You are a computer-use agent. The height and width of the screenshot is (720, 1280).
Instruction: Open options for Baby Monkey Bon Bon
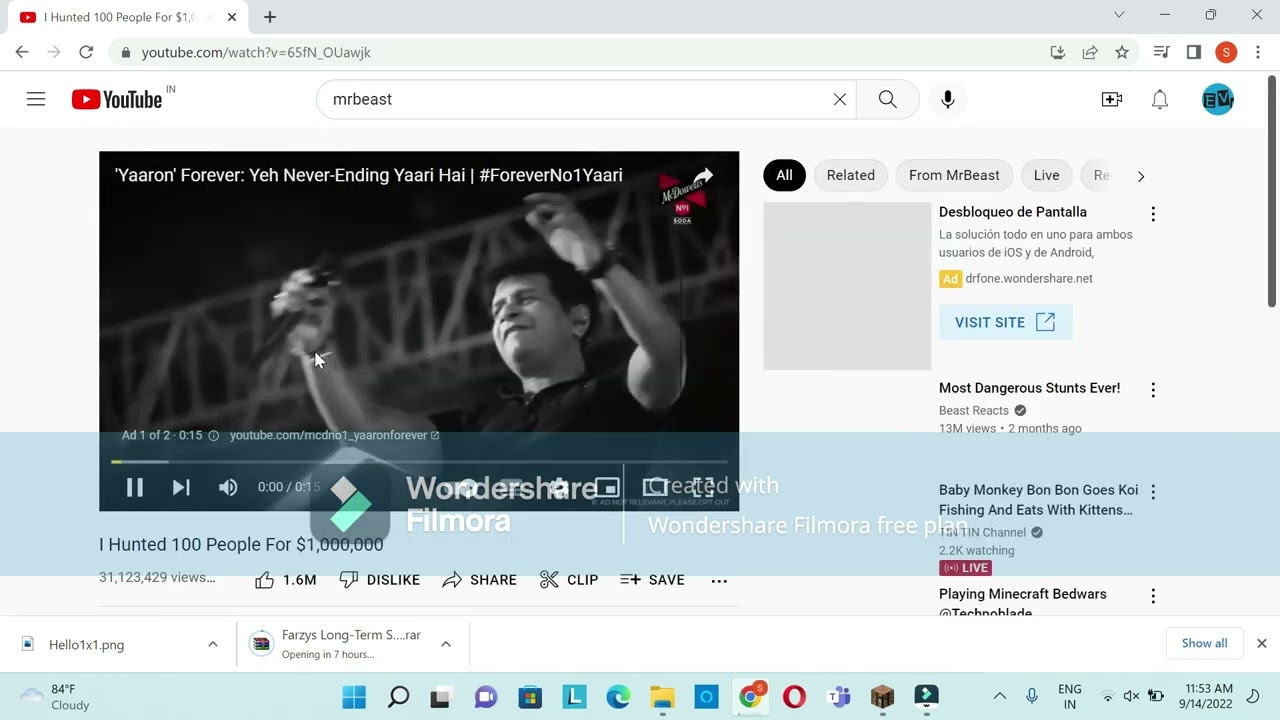coord(1153,492)
